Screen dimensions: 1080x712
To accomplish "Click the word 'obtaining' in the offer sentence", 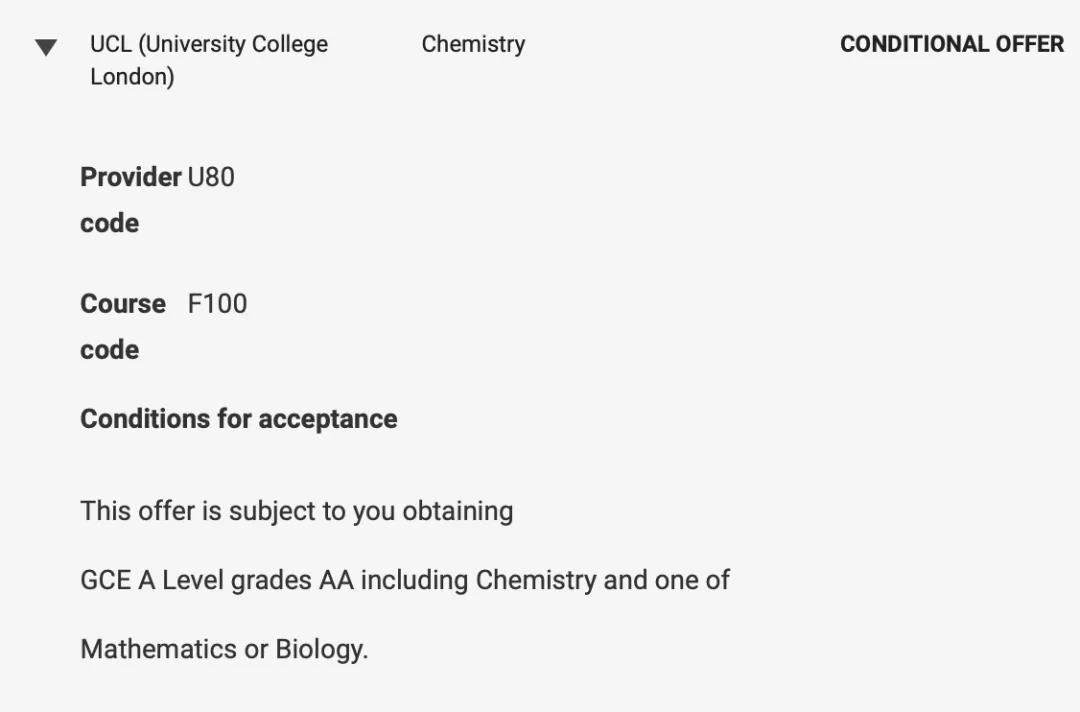I will [x=457, y=511].
